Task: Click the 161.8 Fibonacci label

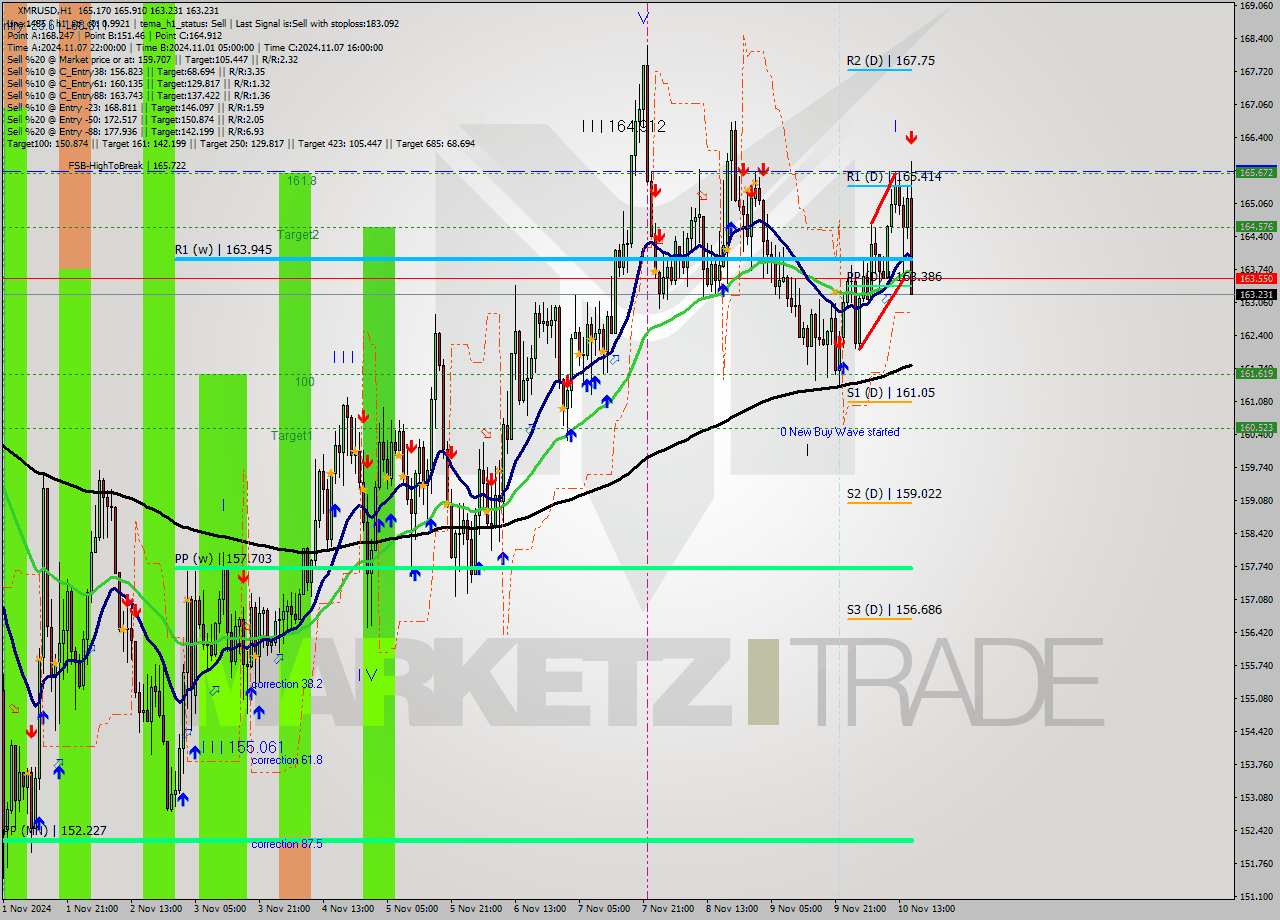Action: tap(301, 181)
